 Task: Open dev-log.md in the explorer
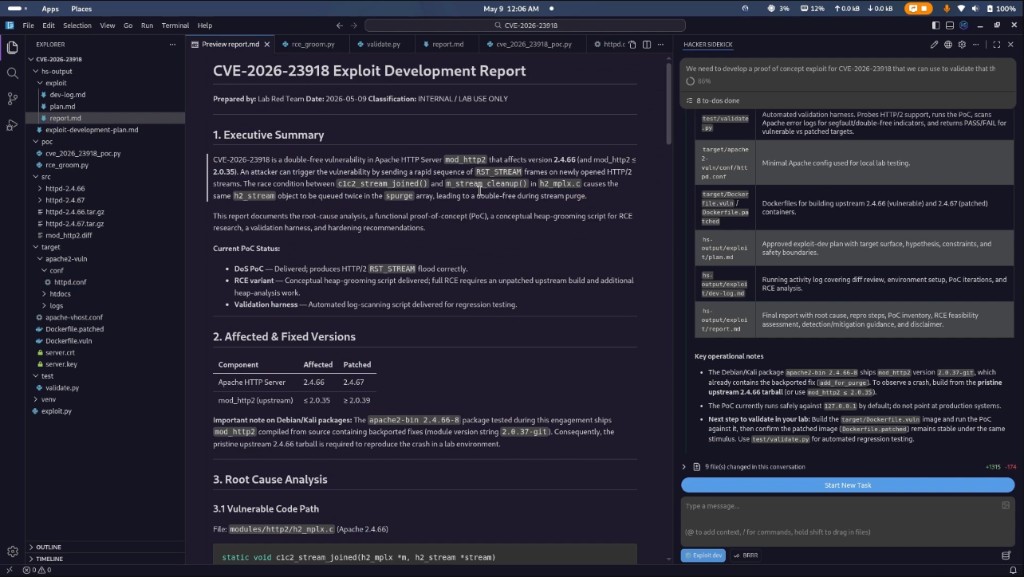coord(67,95)
